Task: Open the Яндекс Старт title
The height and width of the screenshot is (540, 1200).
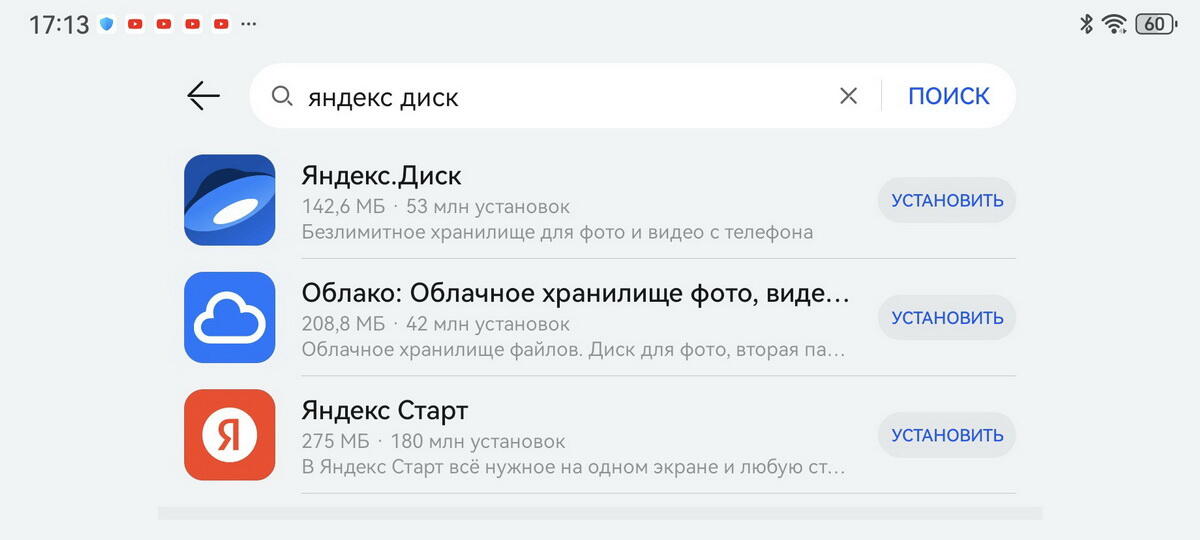Action: click(x=385, y=411)
